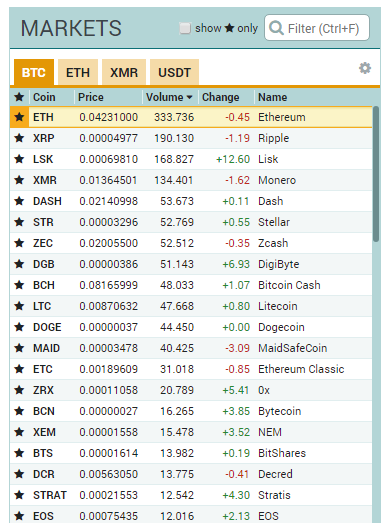Sort markets by Price column
Image resolution: width=388 pixels, height=523 pixels.
pos(91,97)
